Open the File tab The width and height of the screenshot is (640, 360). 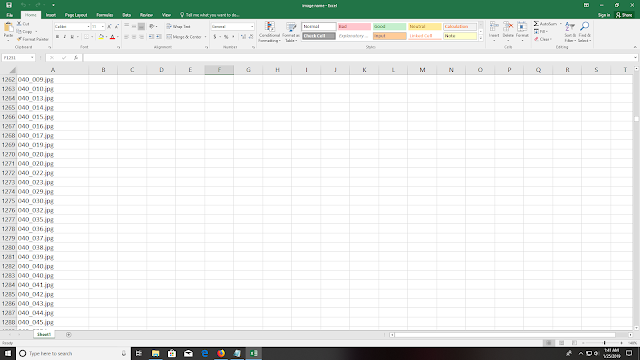pos(9,15)
